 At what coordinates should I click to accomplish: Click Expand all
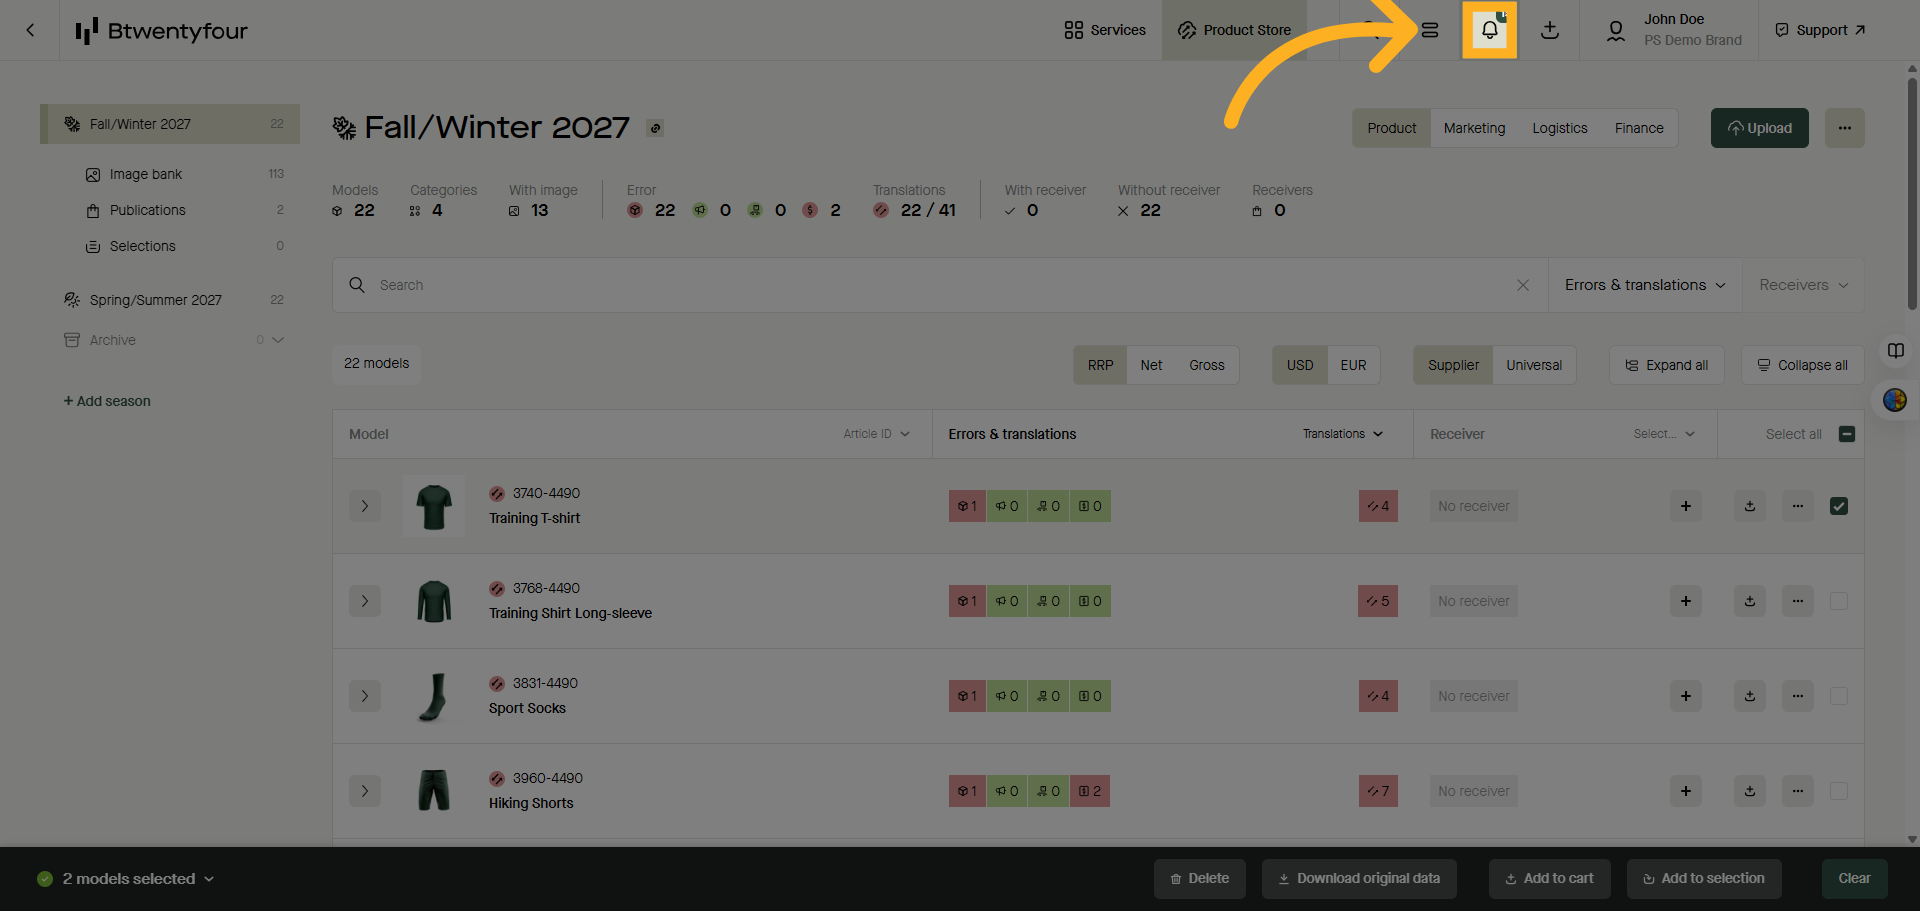pos(1666,365)
